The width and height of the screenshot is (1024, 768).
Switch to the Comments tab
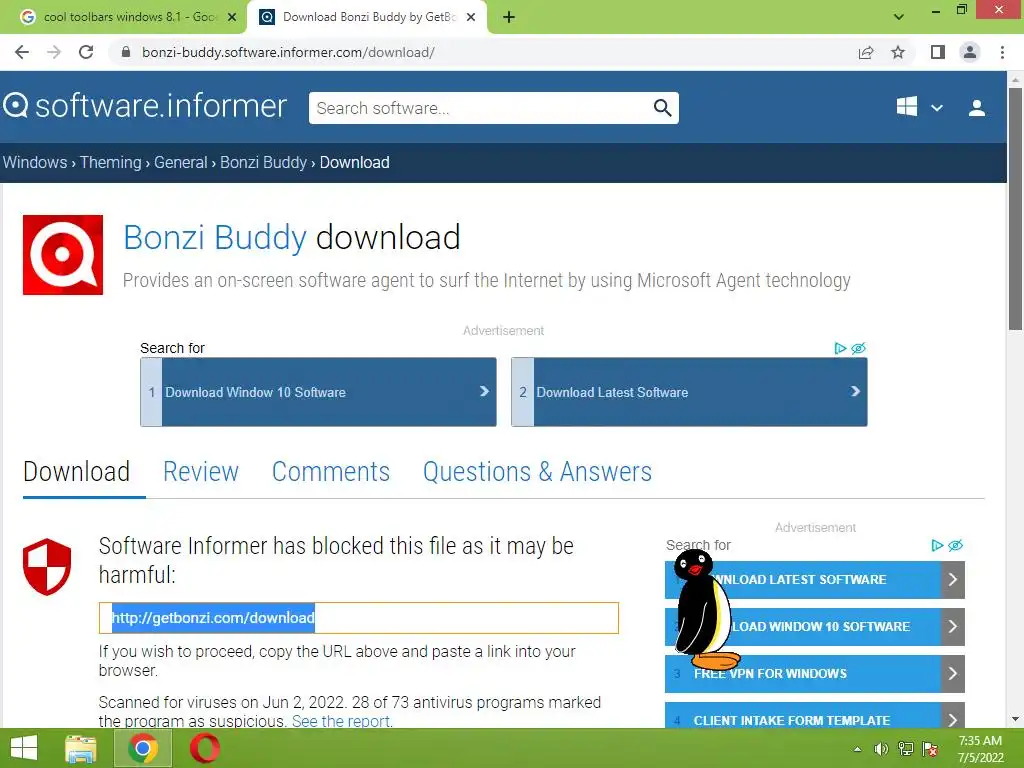pyautogui.click(x=331, y=472)
